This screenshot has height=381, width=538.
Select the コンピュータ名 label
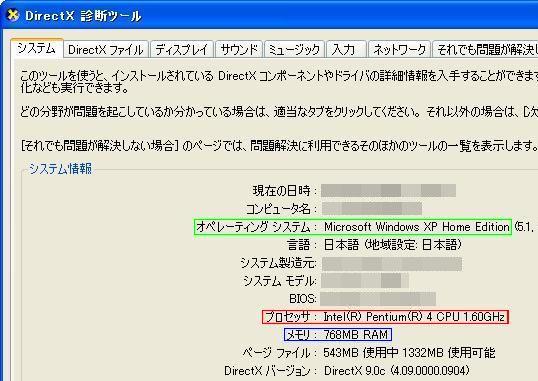(281, 209)
